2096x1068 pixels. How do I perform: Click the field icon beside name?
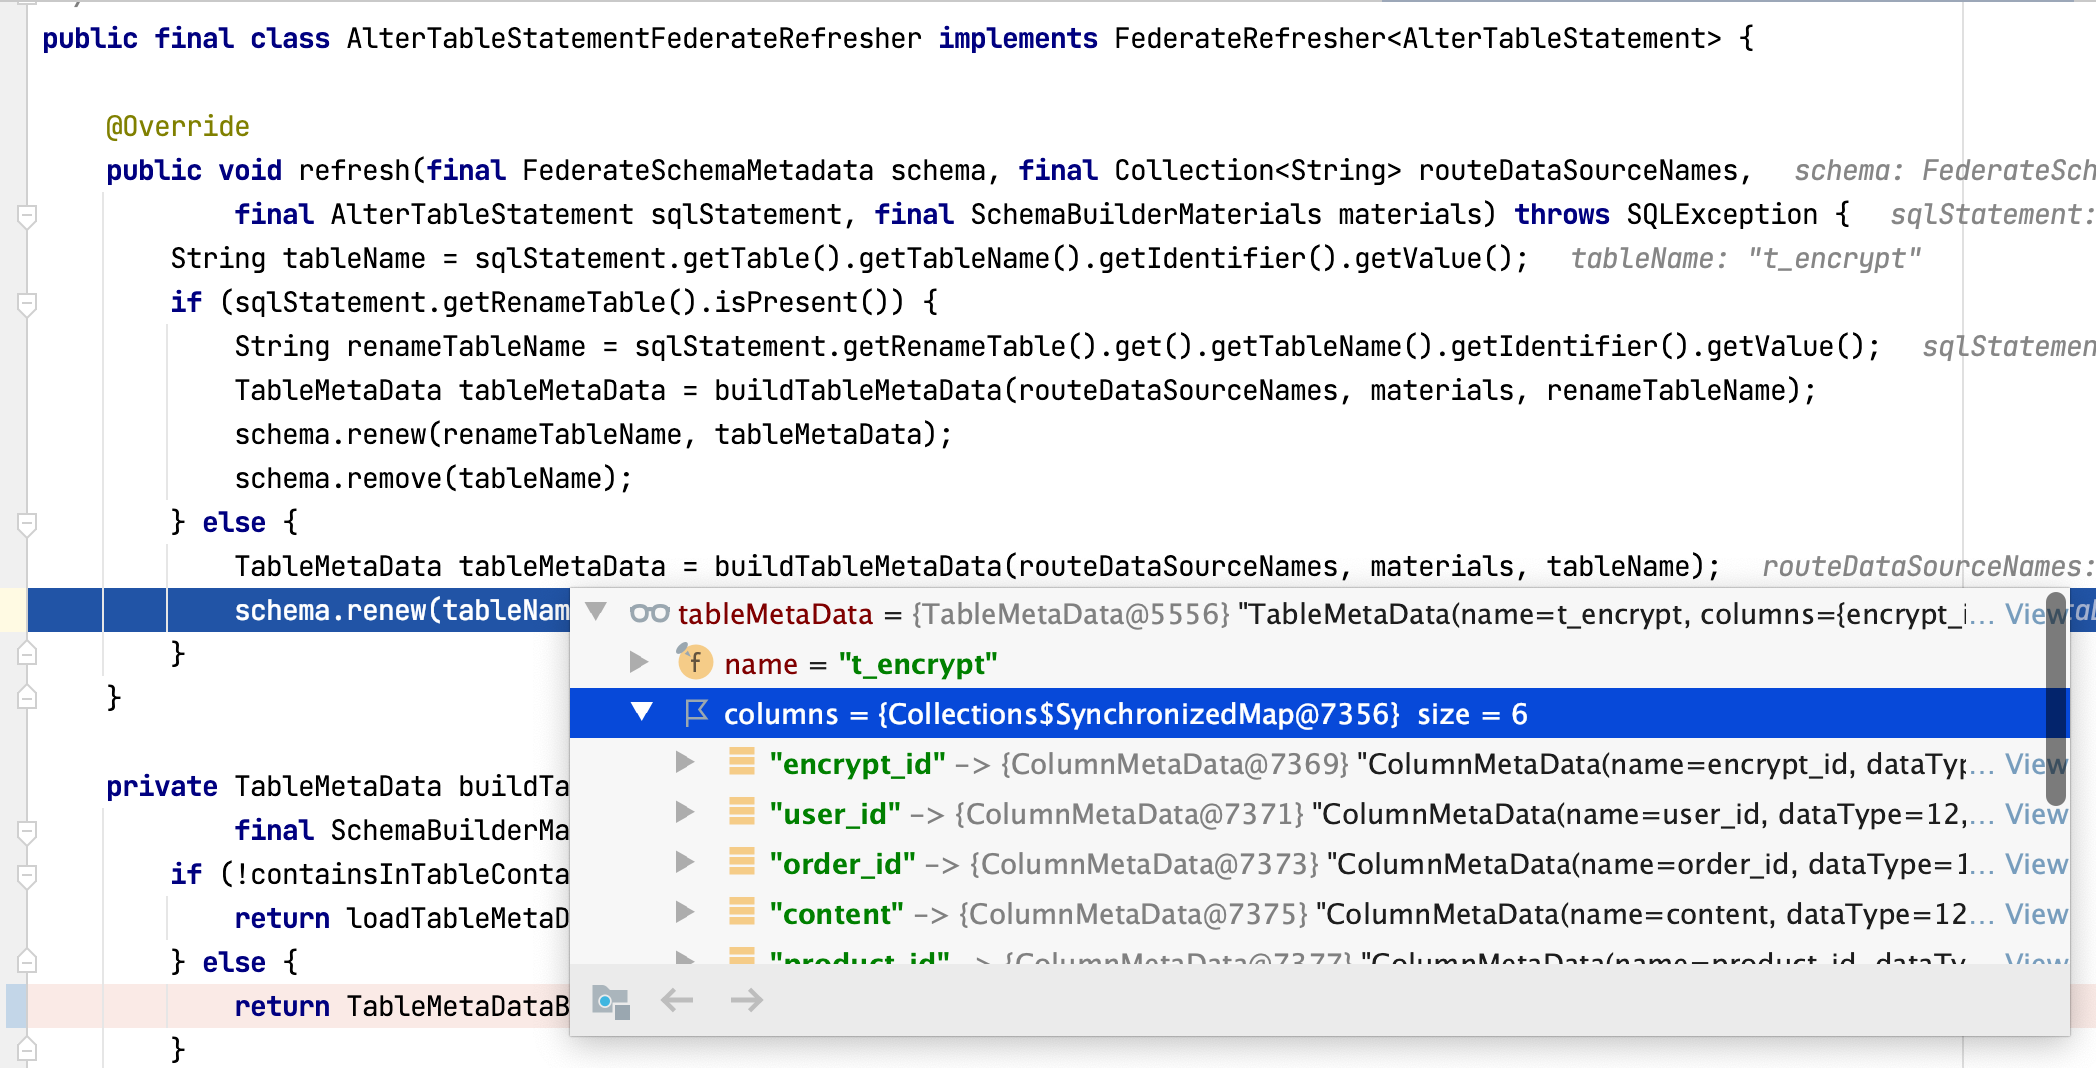click(x=694, y=662)
